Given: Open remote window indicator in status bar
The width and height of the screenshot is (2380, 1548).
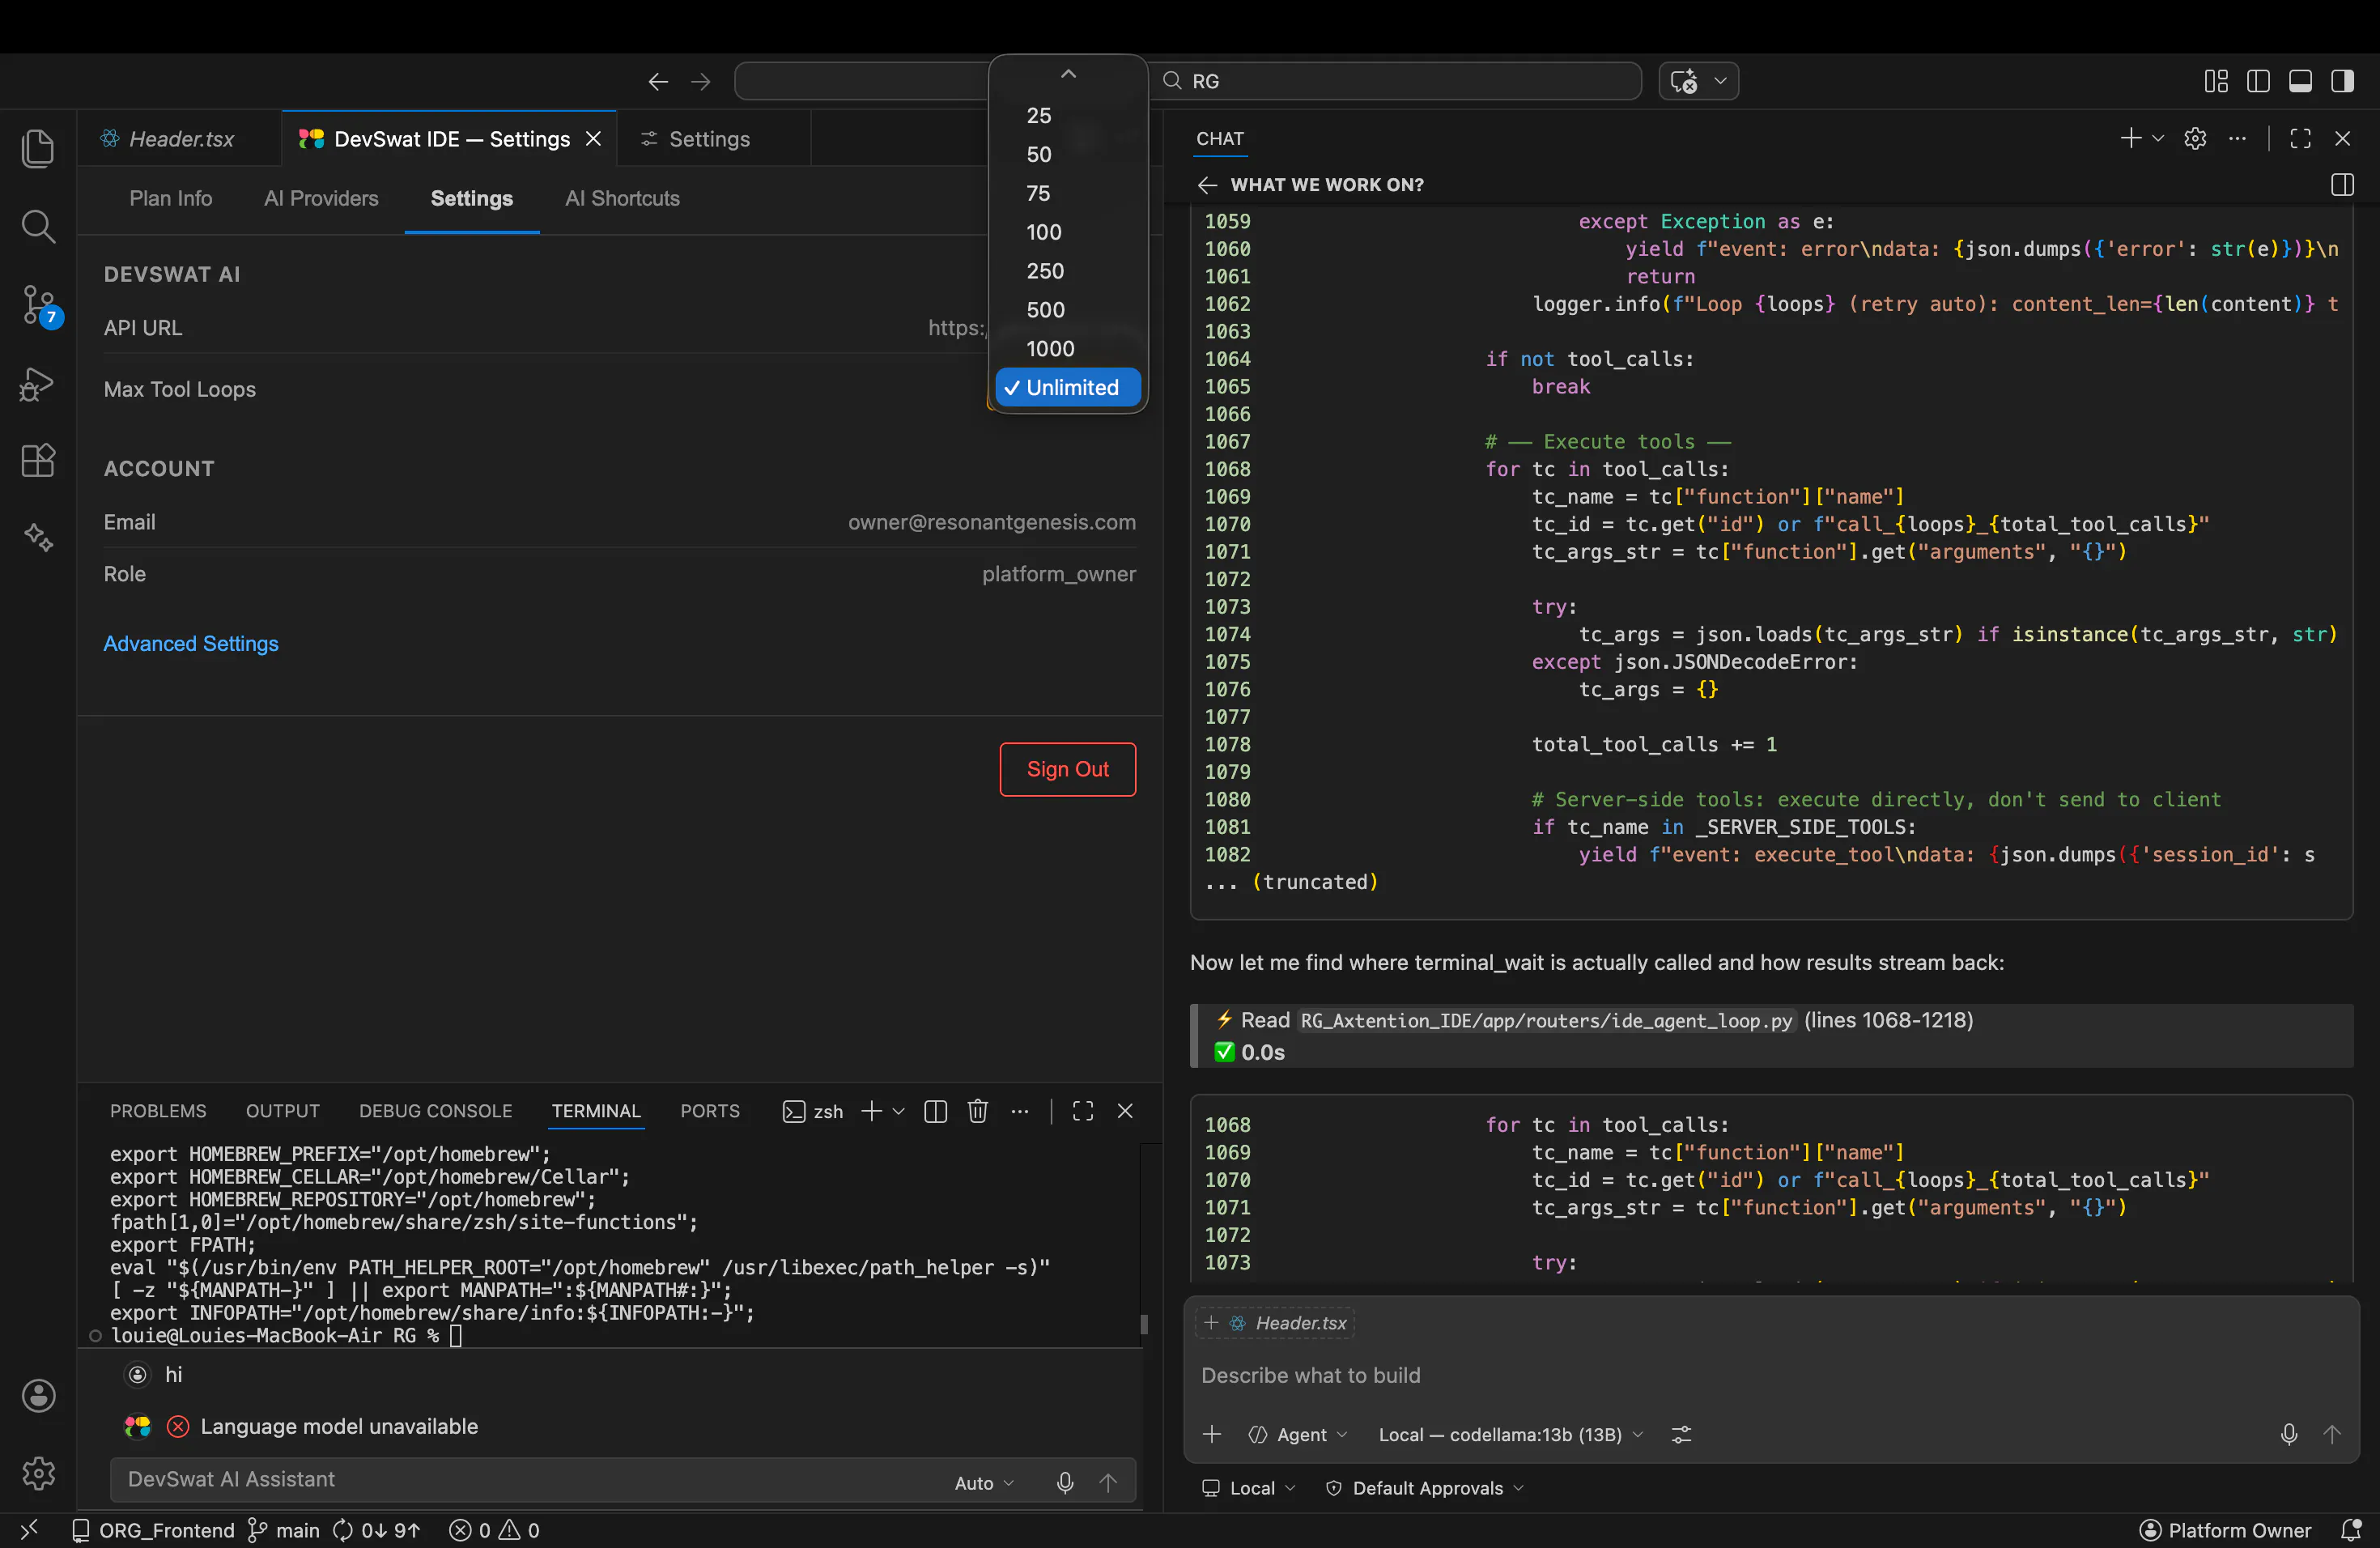Looking at the screenshot, I should (x=29, y=1530).
